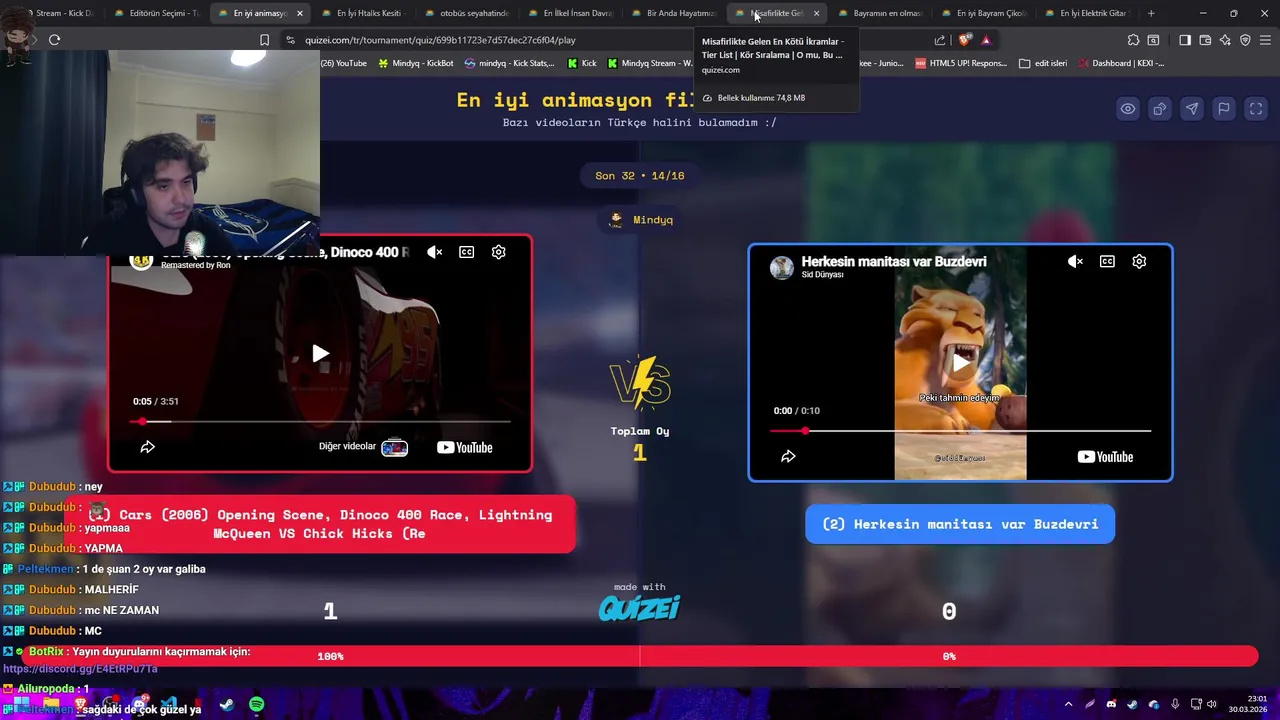
Task: Play the Cars opening scene video
Action: [x=320, y=353]
